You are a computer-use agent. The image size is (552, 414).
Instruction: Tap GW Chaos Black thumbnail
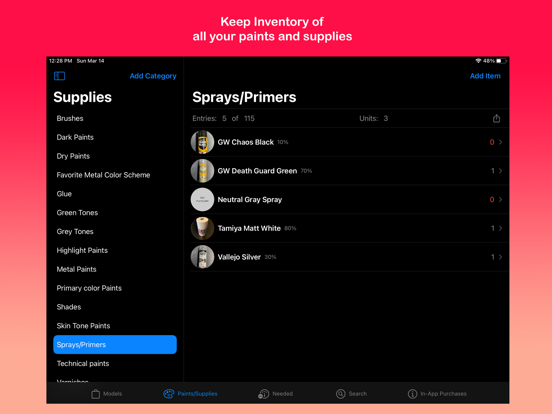tap(202, 142)
